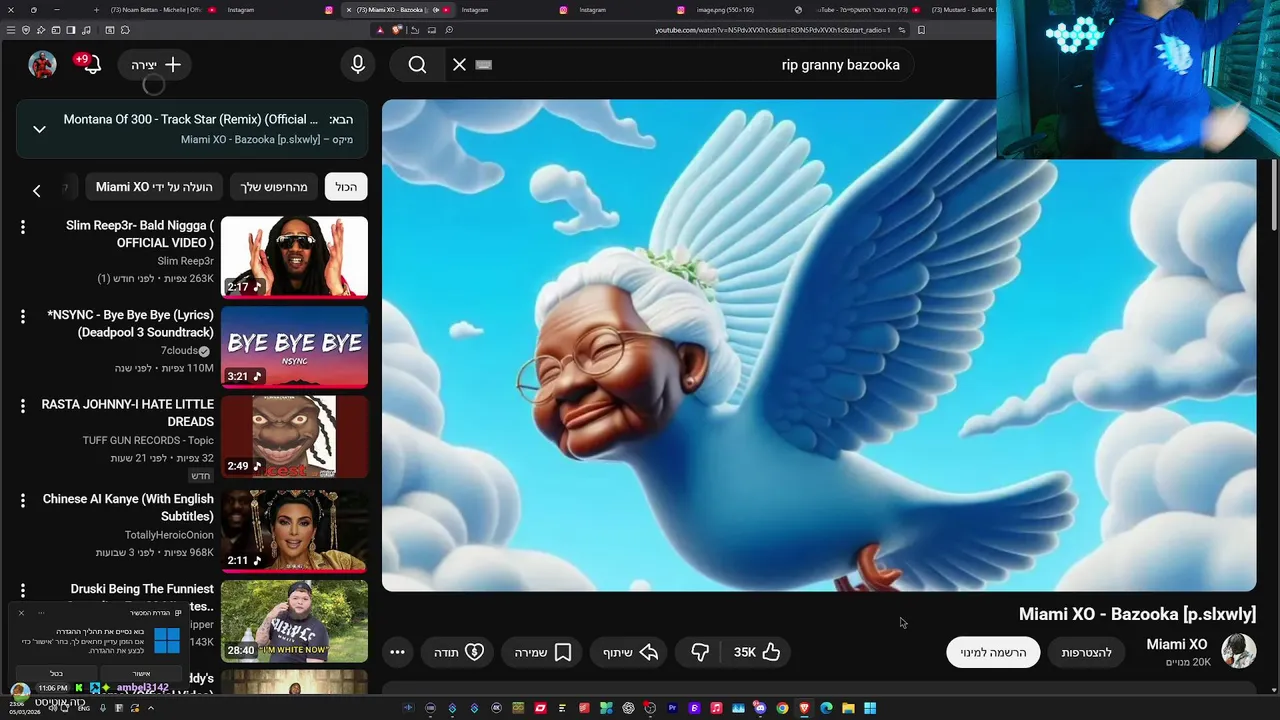1280x720 pixels.
Task: Open the account avatar menu
Action: 42,65
